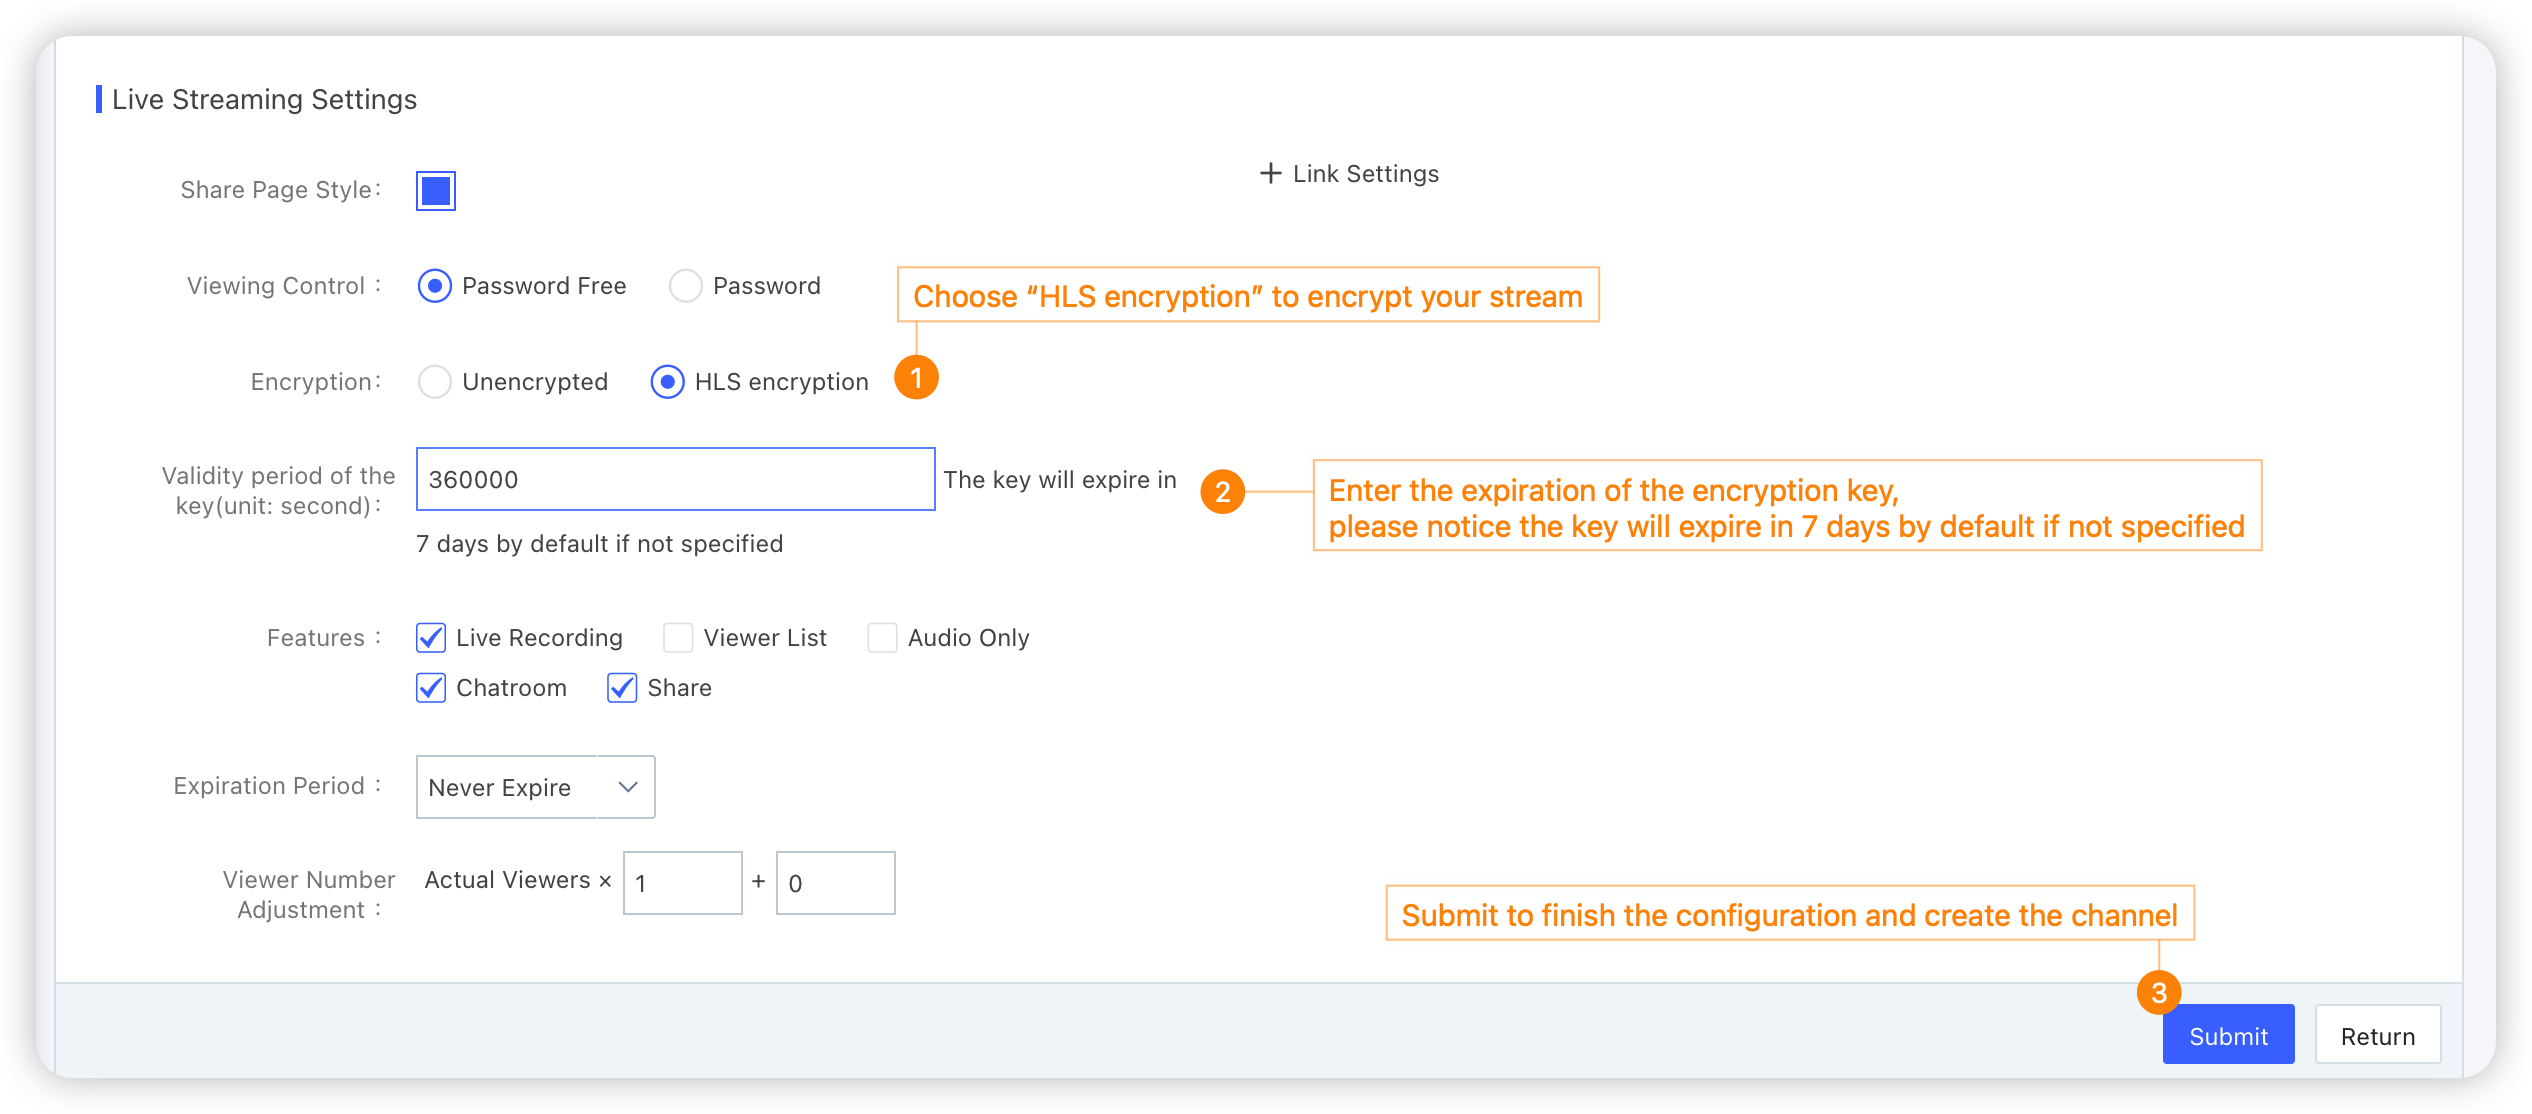Select the Password Free radio option

pyautogui.click(x=434, y=286)
